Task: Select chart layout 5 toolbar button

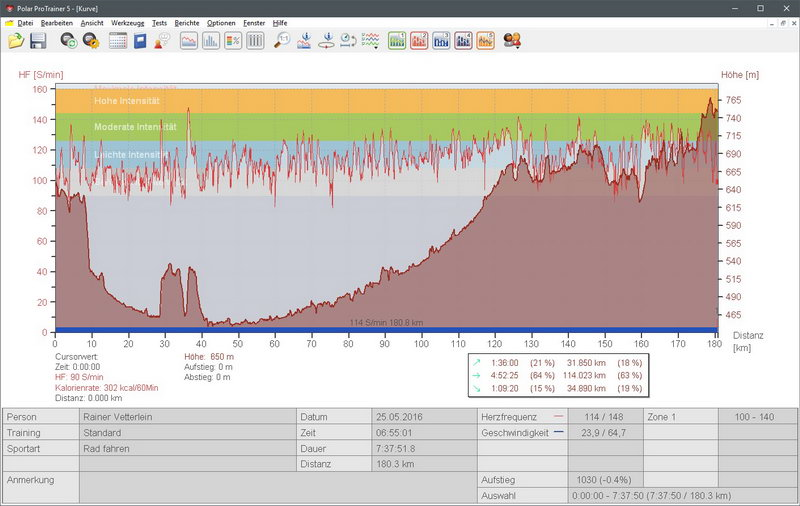Action: coord(485,41)
